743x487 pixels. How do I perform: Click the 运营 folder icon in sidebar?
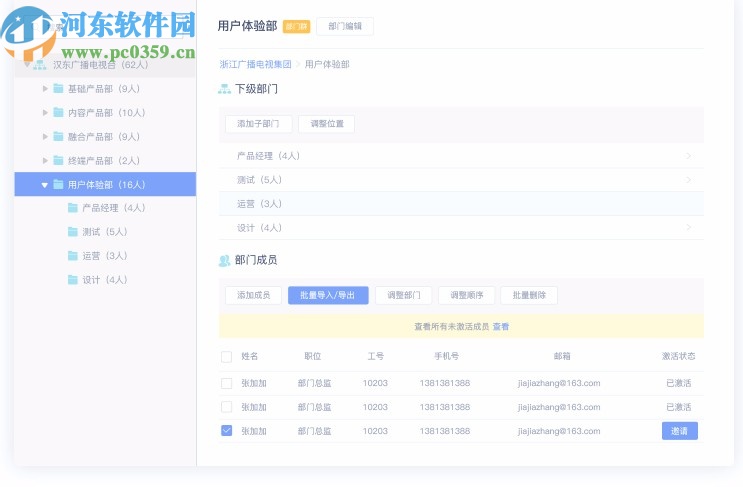[x=72, y=256]
